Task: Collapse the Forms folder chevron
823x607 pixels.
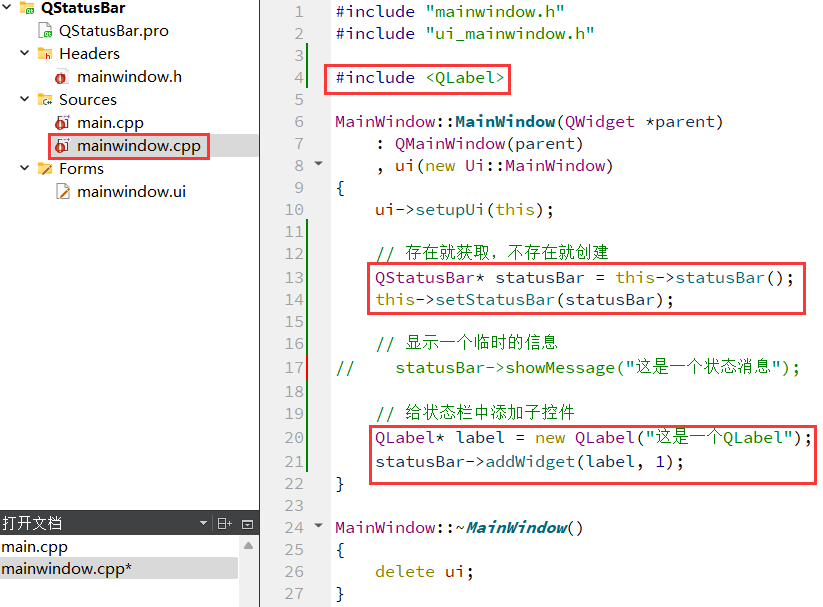Action: coord(24,168)
